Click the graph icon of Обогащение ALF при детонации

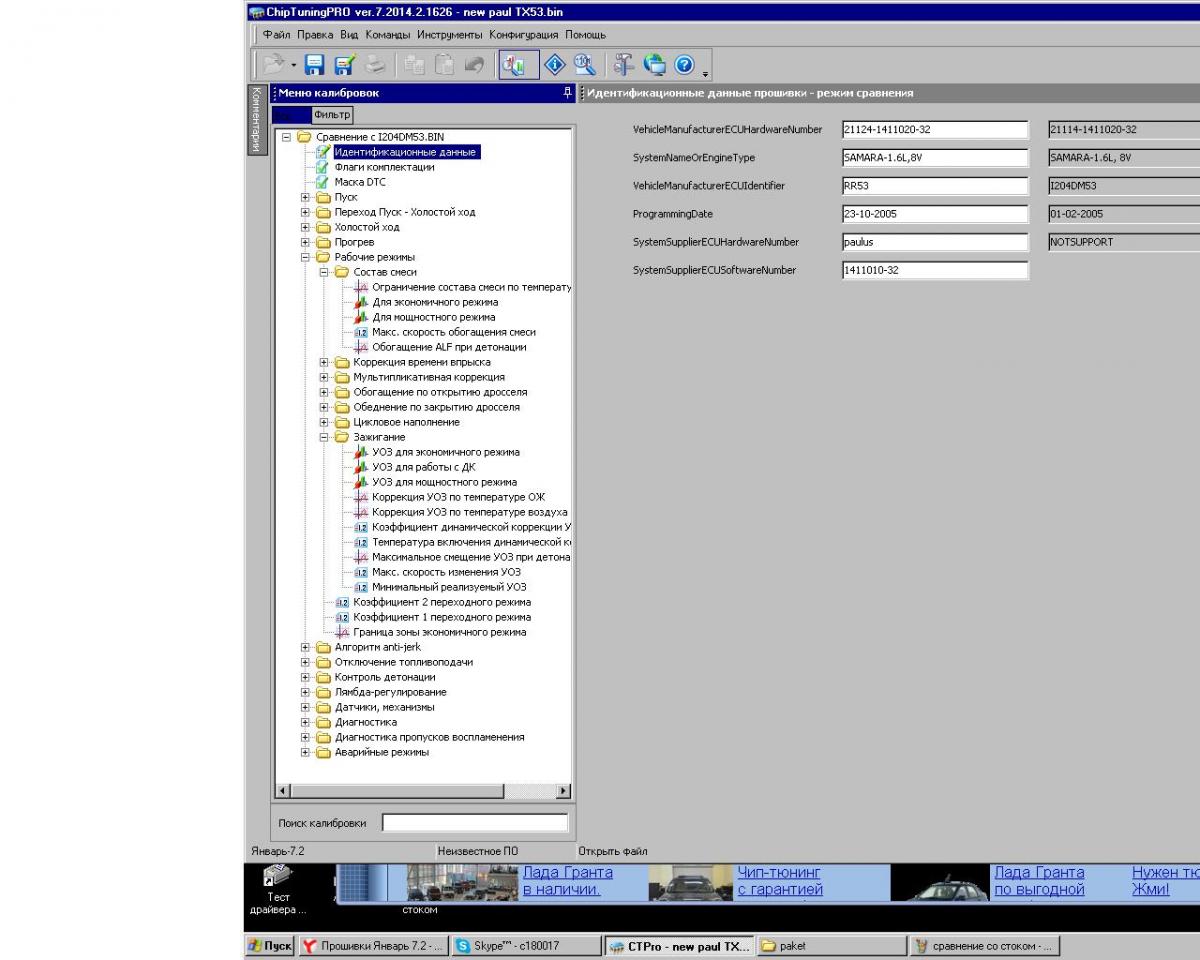[x=362, y=347]
